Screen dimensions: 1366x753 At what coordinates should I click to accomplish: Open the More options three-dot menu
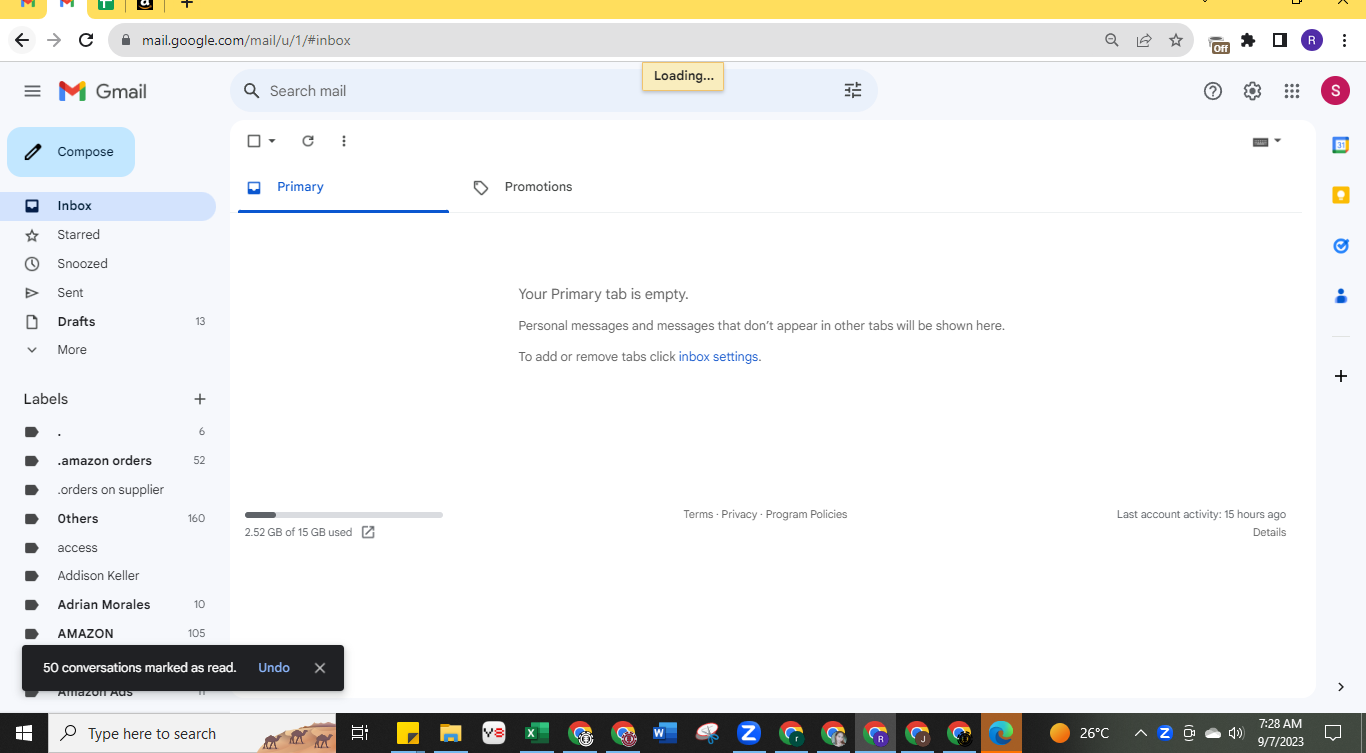pos(344,141)
